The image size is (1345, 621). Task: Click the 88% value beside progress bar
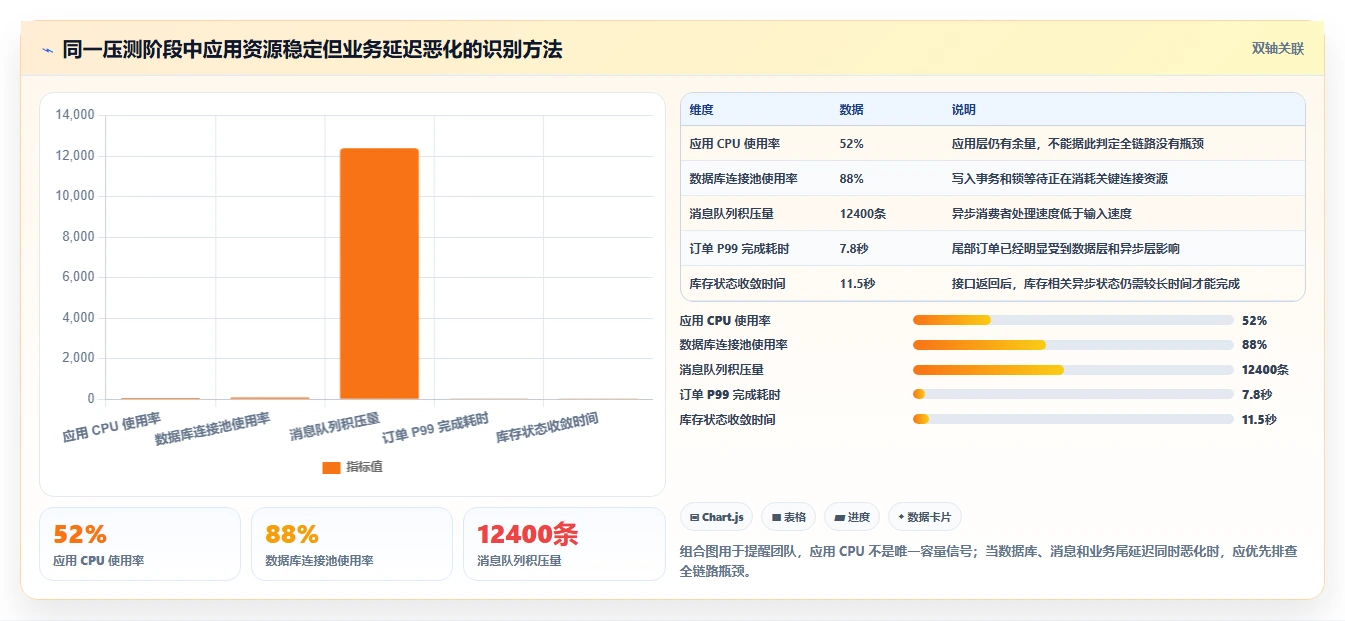click(1254, 345)
